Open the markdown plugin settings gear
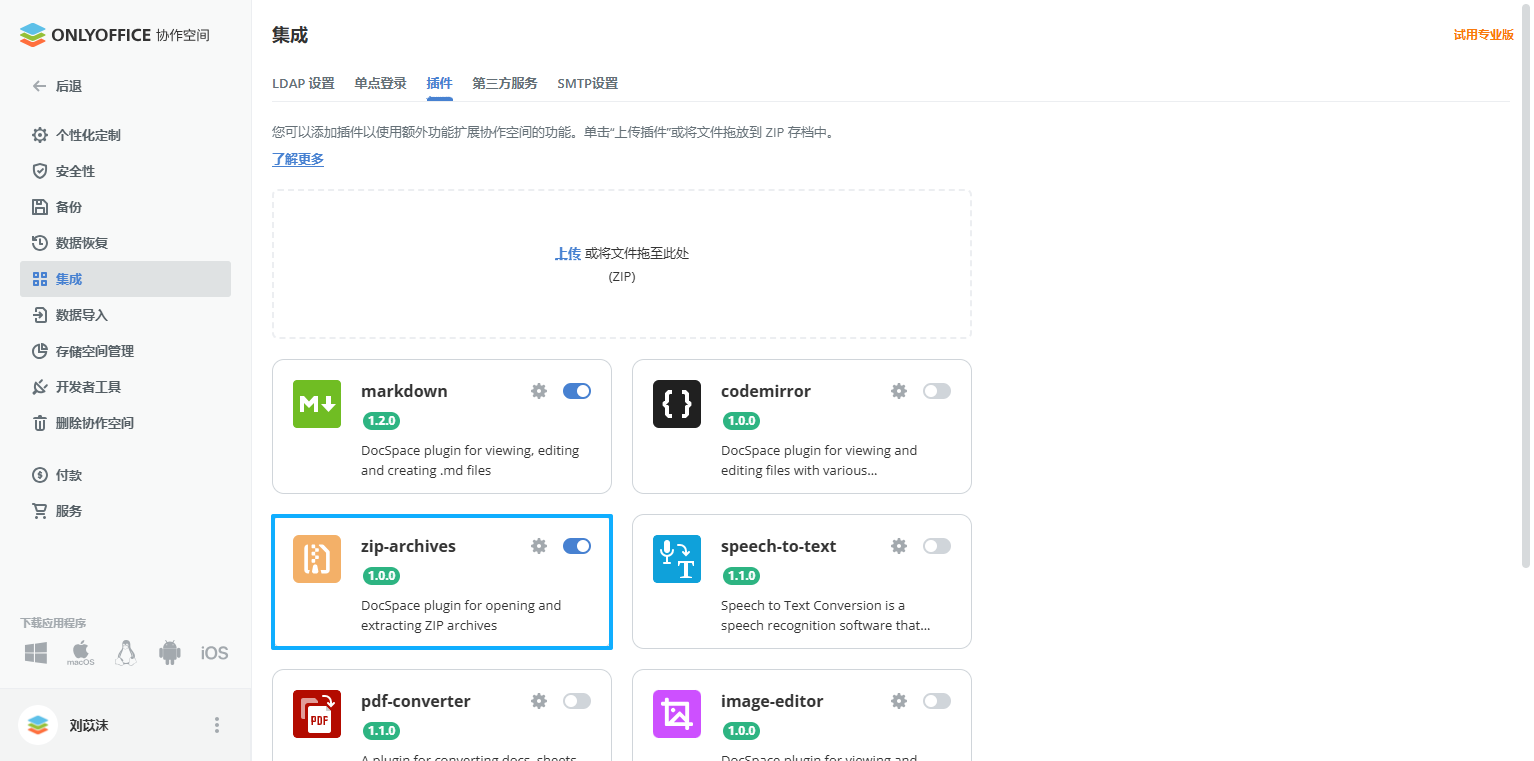Image resolution: width=1534 pixels, height=761 pixels. (539, 391)
